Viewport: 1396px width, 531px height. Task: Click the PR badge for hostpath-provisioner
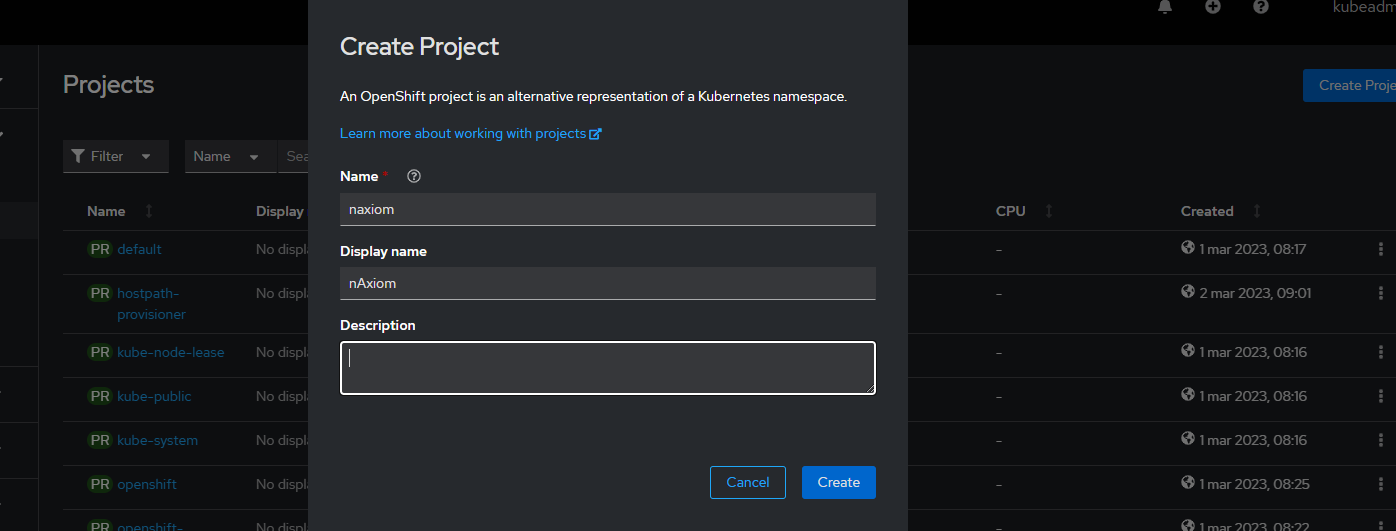tap(100, 293)
